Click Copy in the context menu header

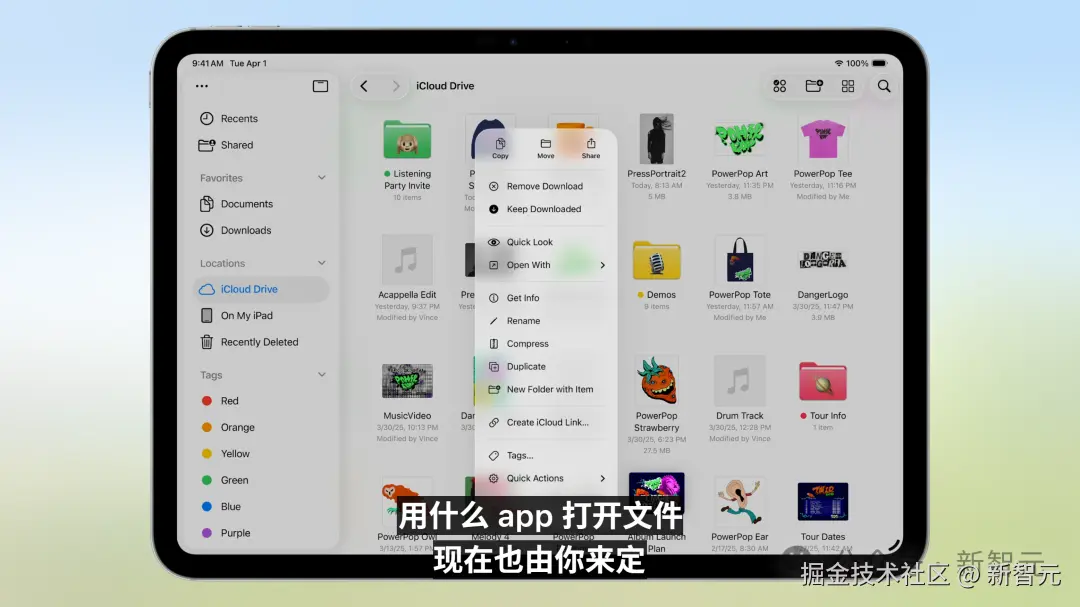pyautogui.click(x=500, y=148)
